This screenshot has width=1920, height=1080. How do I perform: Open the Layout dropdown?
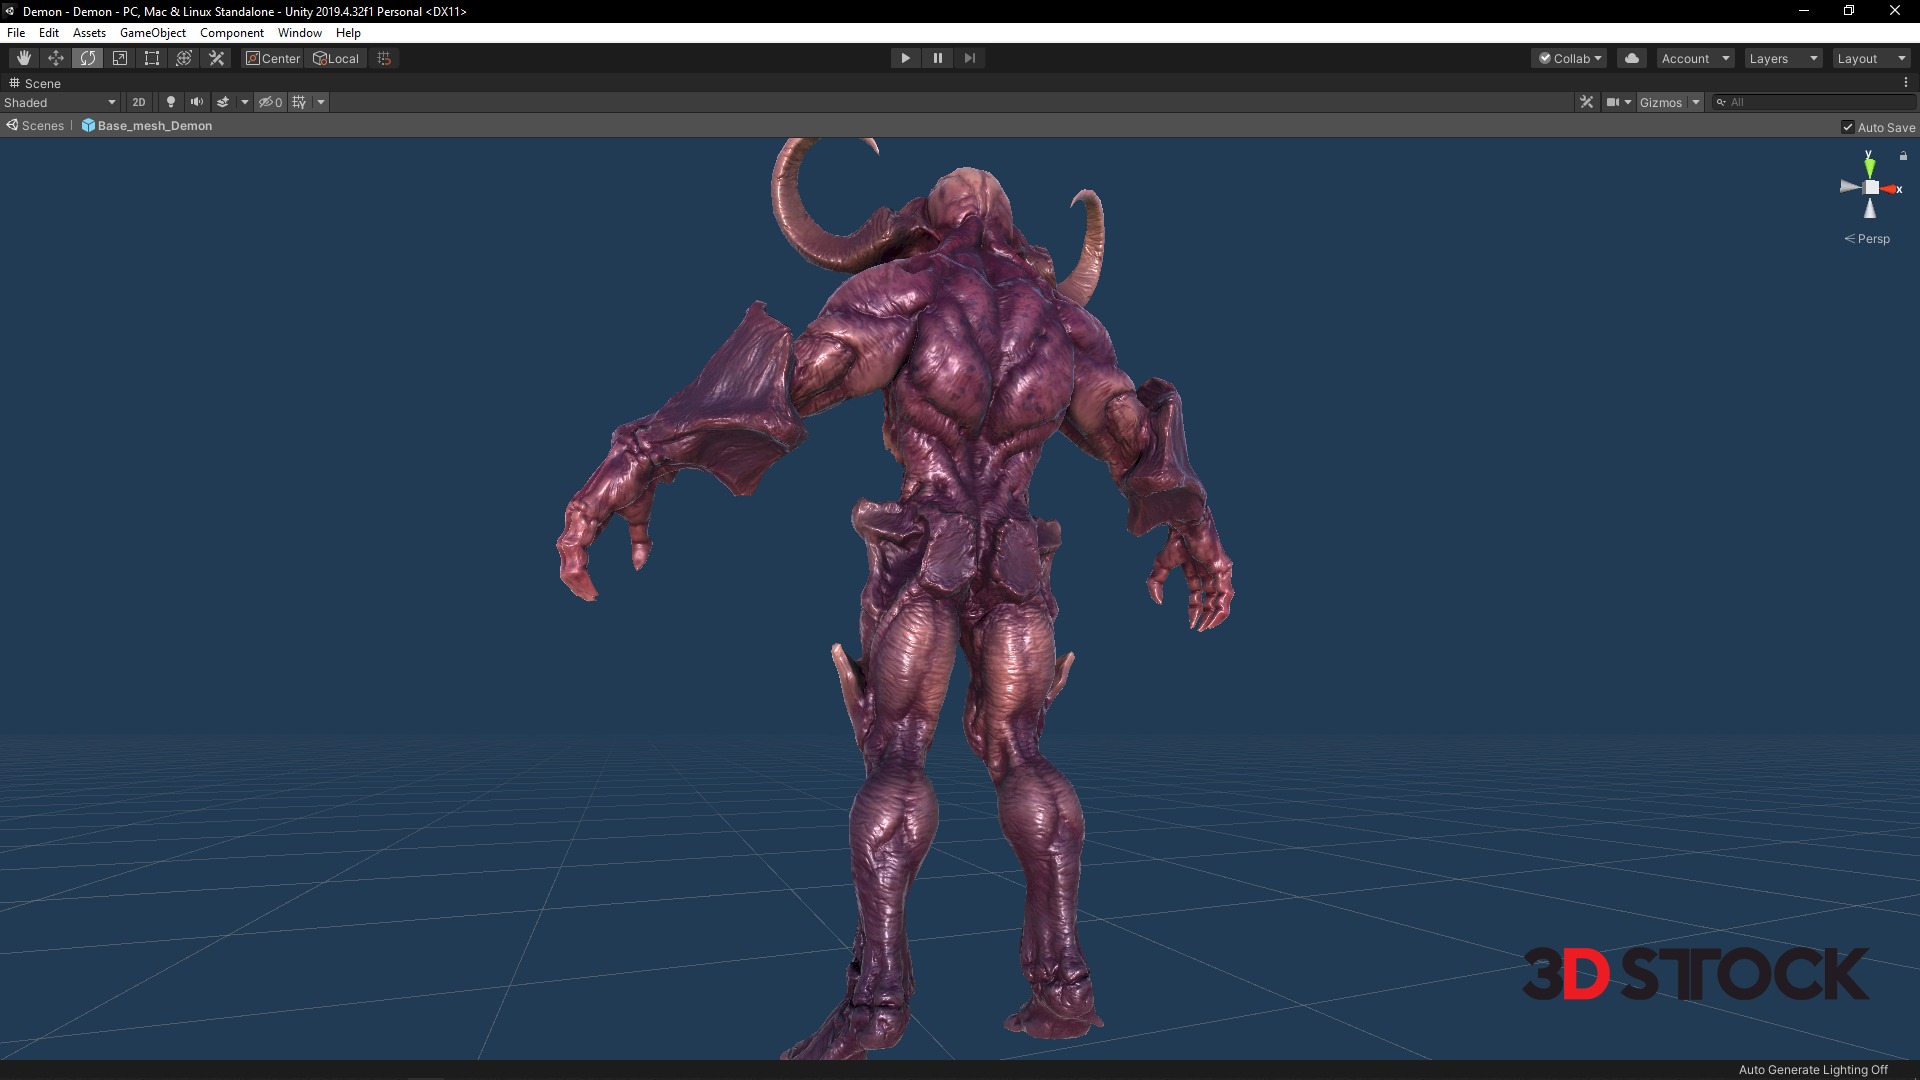point(1871,58)
